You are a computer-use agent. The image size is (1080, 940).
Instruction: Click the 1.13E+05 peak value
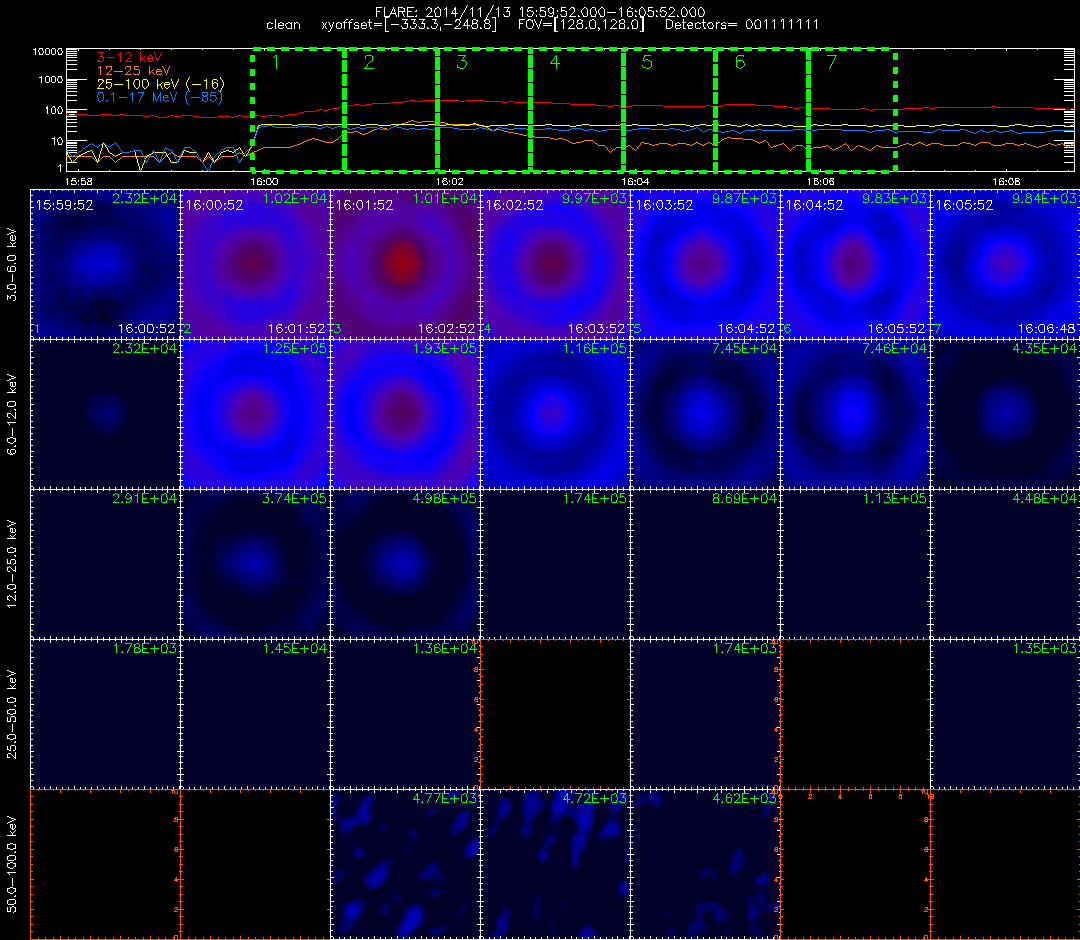[x=895, y=498]
